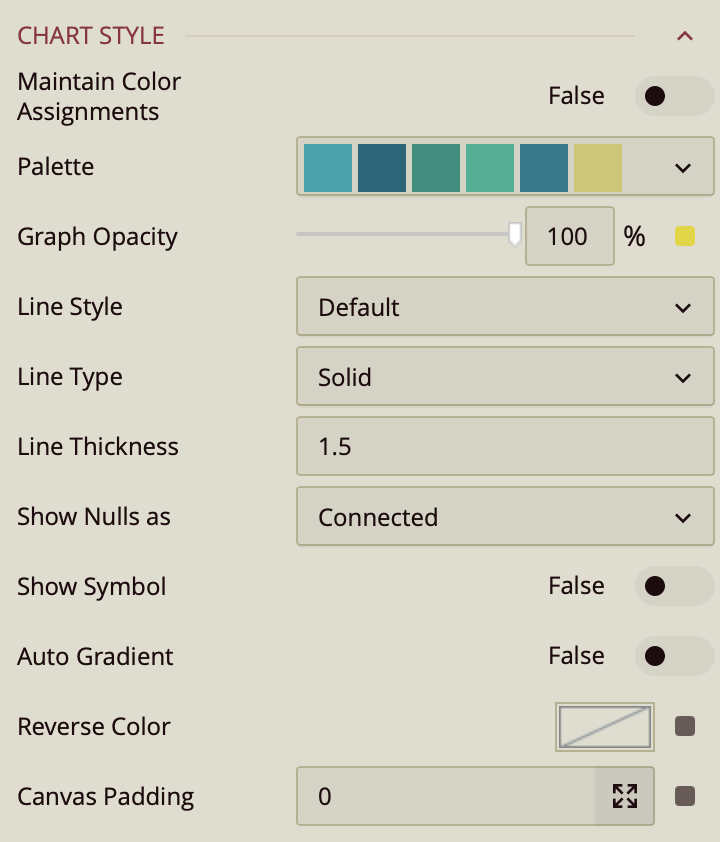Open the Palette dropdown arrow
Image resolution: width=720 pixels, height=842 pixels.
tap(683, 167)
